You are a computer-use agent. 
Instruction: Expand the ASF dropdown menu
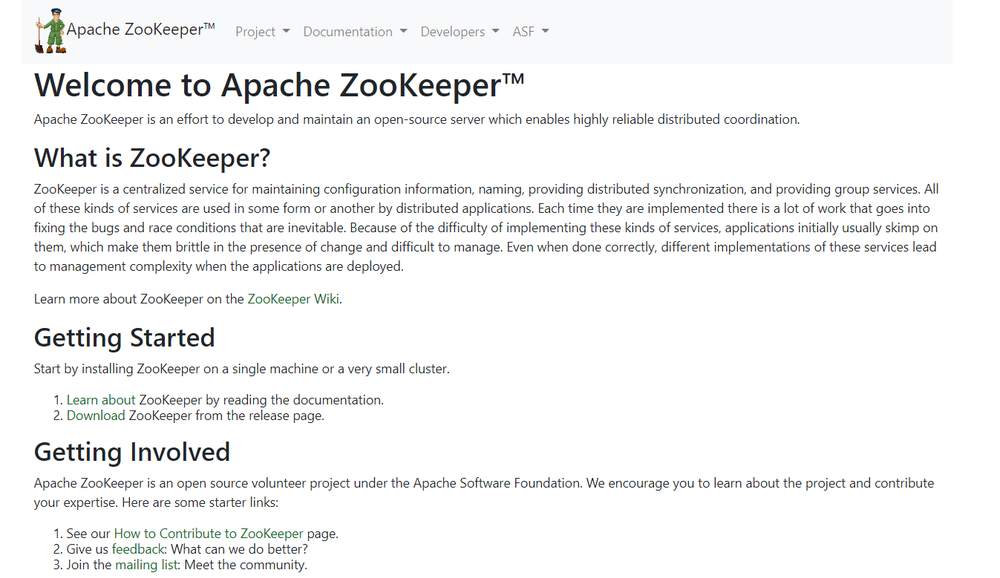[x=531, y=31]
